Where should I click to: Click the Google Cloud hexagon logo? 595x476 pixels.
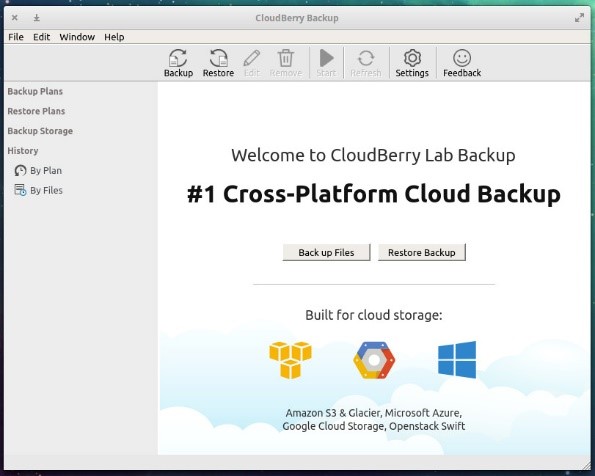(374, 360)
